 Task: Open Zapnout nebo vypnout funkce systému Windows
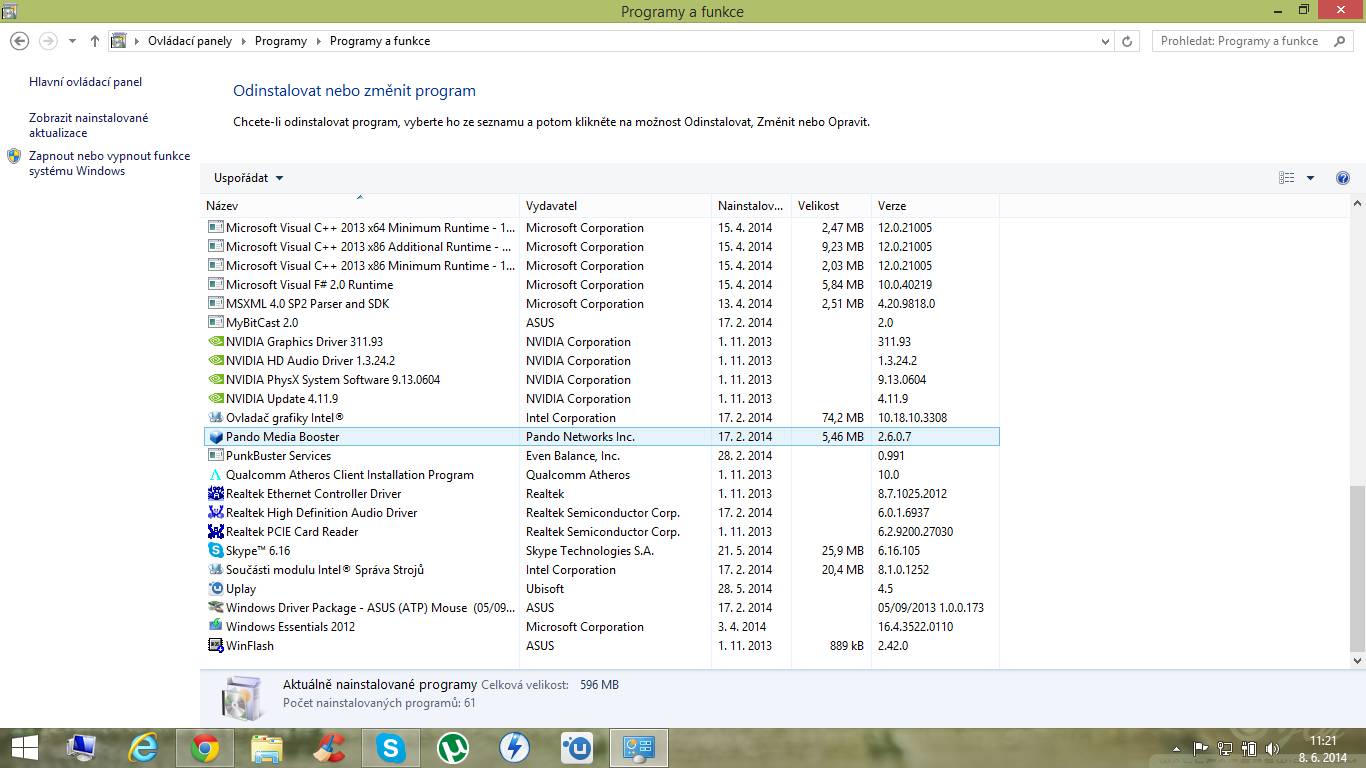110,163
